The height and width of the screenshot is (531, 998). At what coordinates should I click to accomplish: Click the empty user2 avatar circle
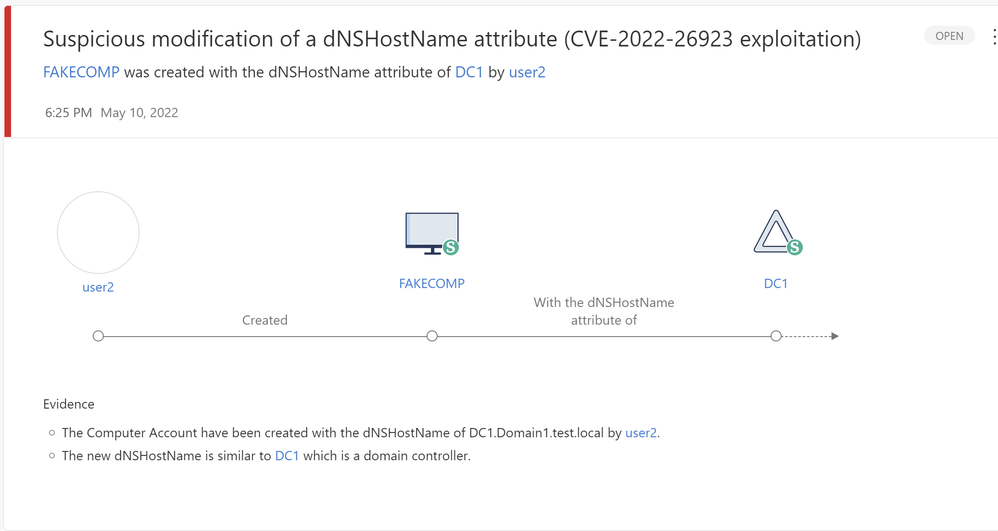point(98,233)
